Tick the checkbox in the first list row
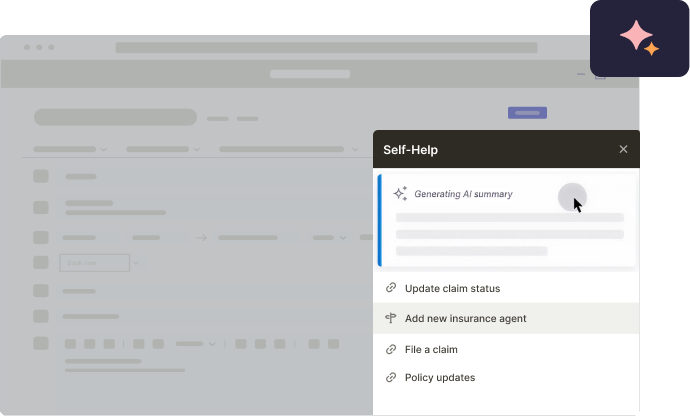Image resolution: width=690 pixels, height=416 pixels. [41, 176]
